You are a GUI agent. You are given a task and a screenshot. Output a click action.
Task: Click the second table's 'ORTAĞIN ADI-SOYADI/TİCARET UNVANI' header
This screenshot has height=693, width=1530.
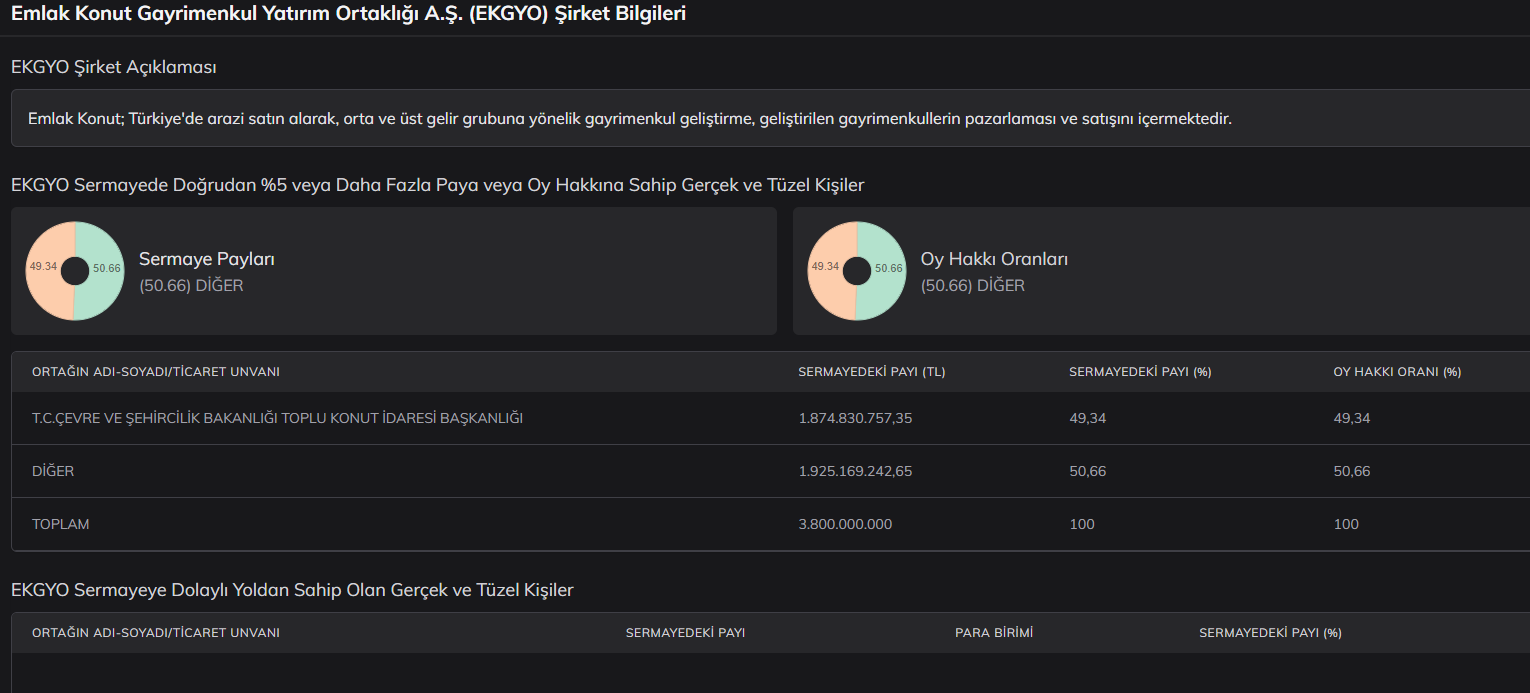tap(156, 633)
